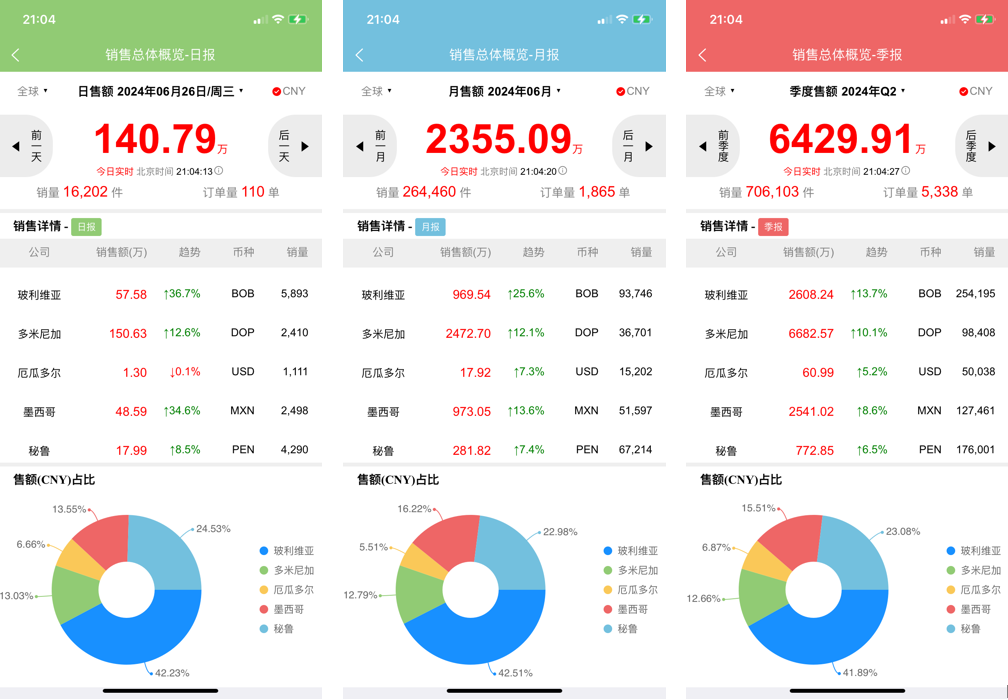Tap monthly order count 1,865 单
Image resolution: width=1008 pixels, height=700 pixels.
(585, 192)
